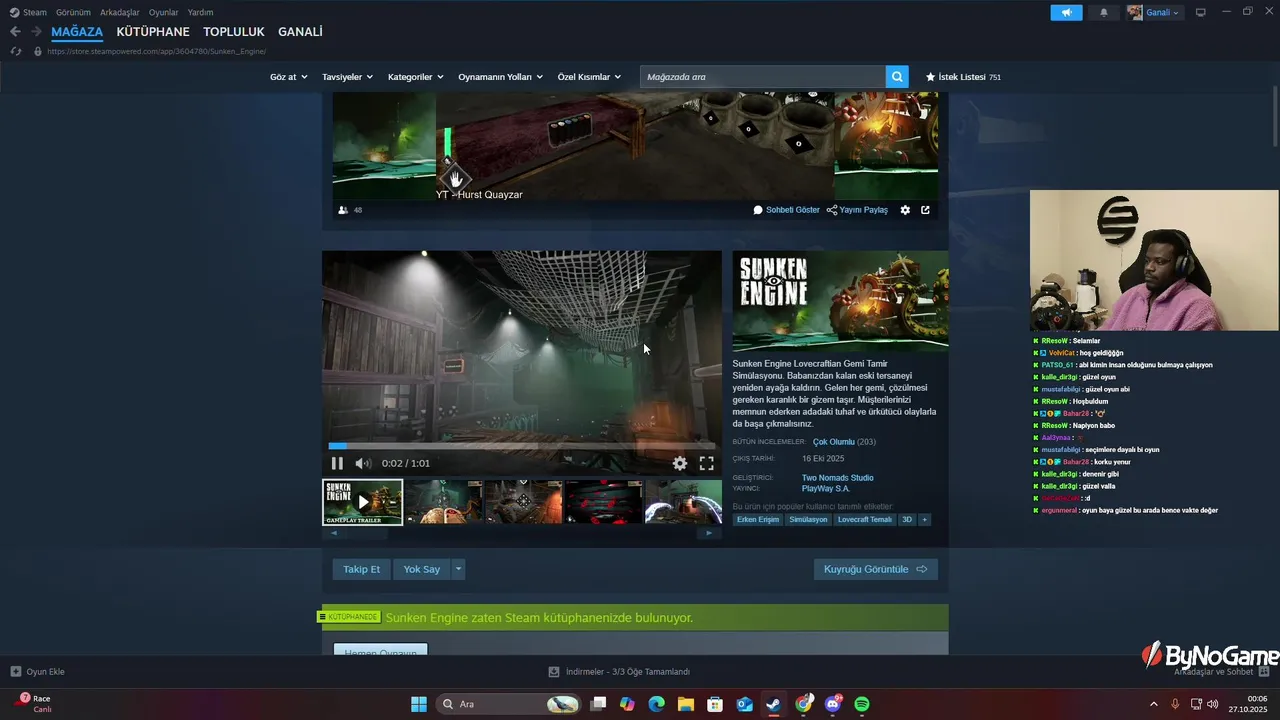Click the Yok Say ignore button
Screen dimensions: 1280x720
pos(421,569)
